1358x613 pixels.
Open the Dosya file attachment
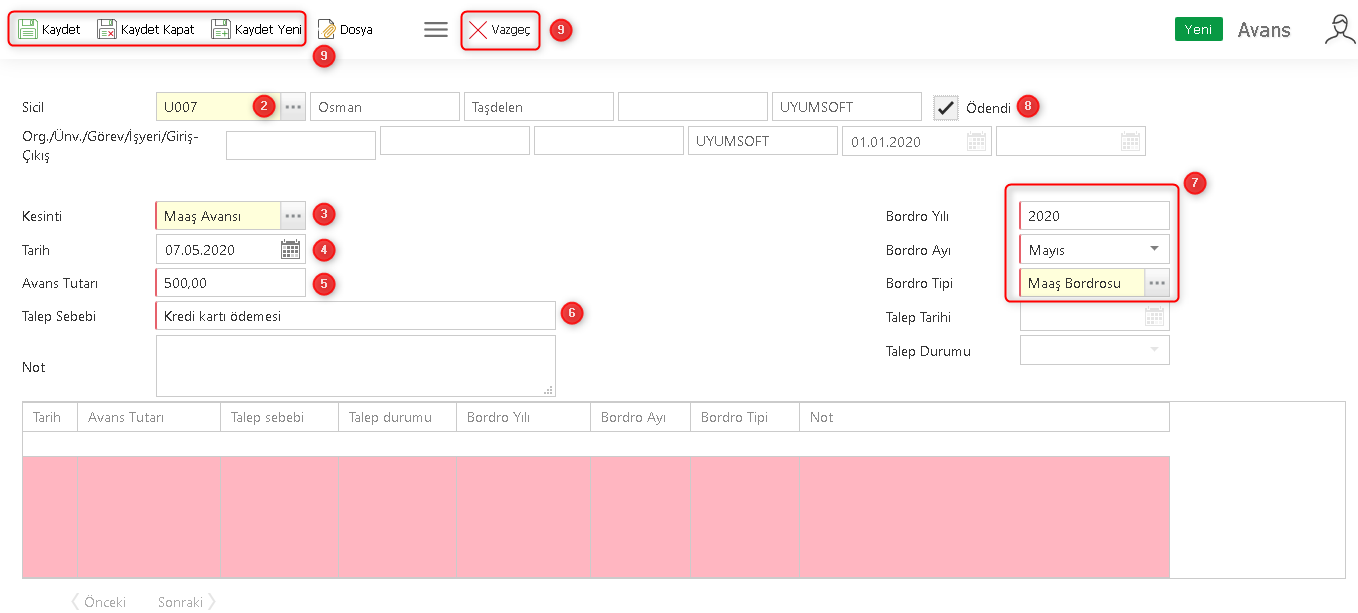tap(345, 29)
